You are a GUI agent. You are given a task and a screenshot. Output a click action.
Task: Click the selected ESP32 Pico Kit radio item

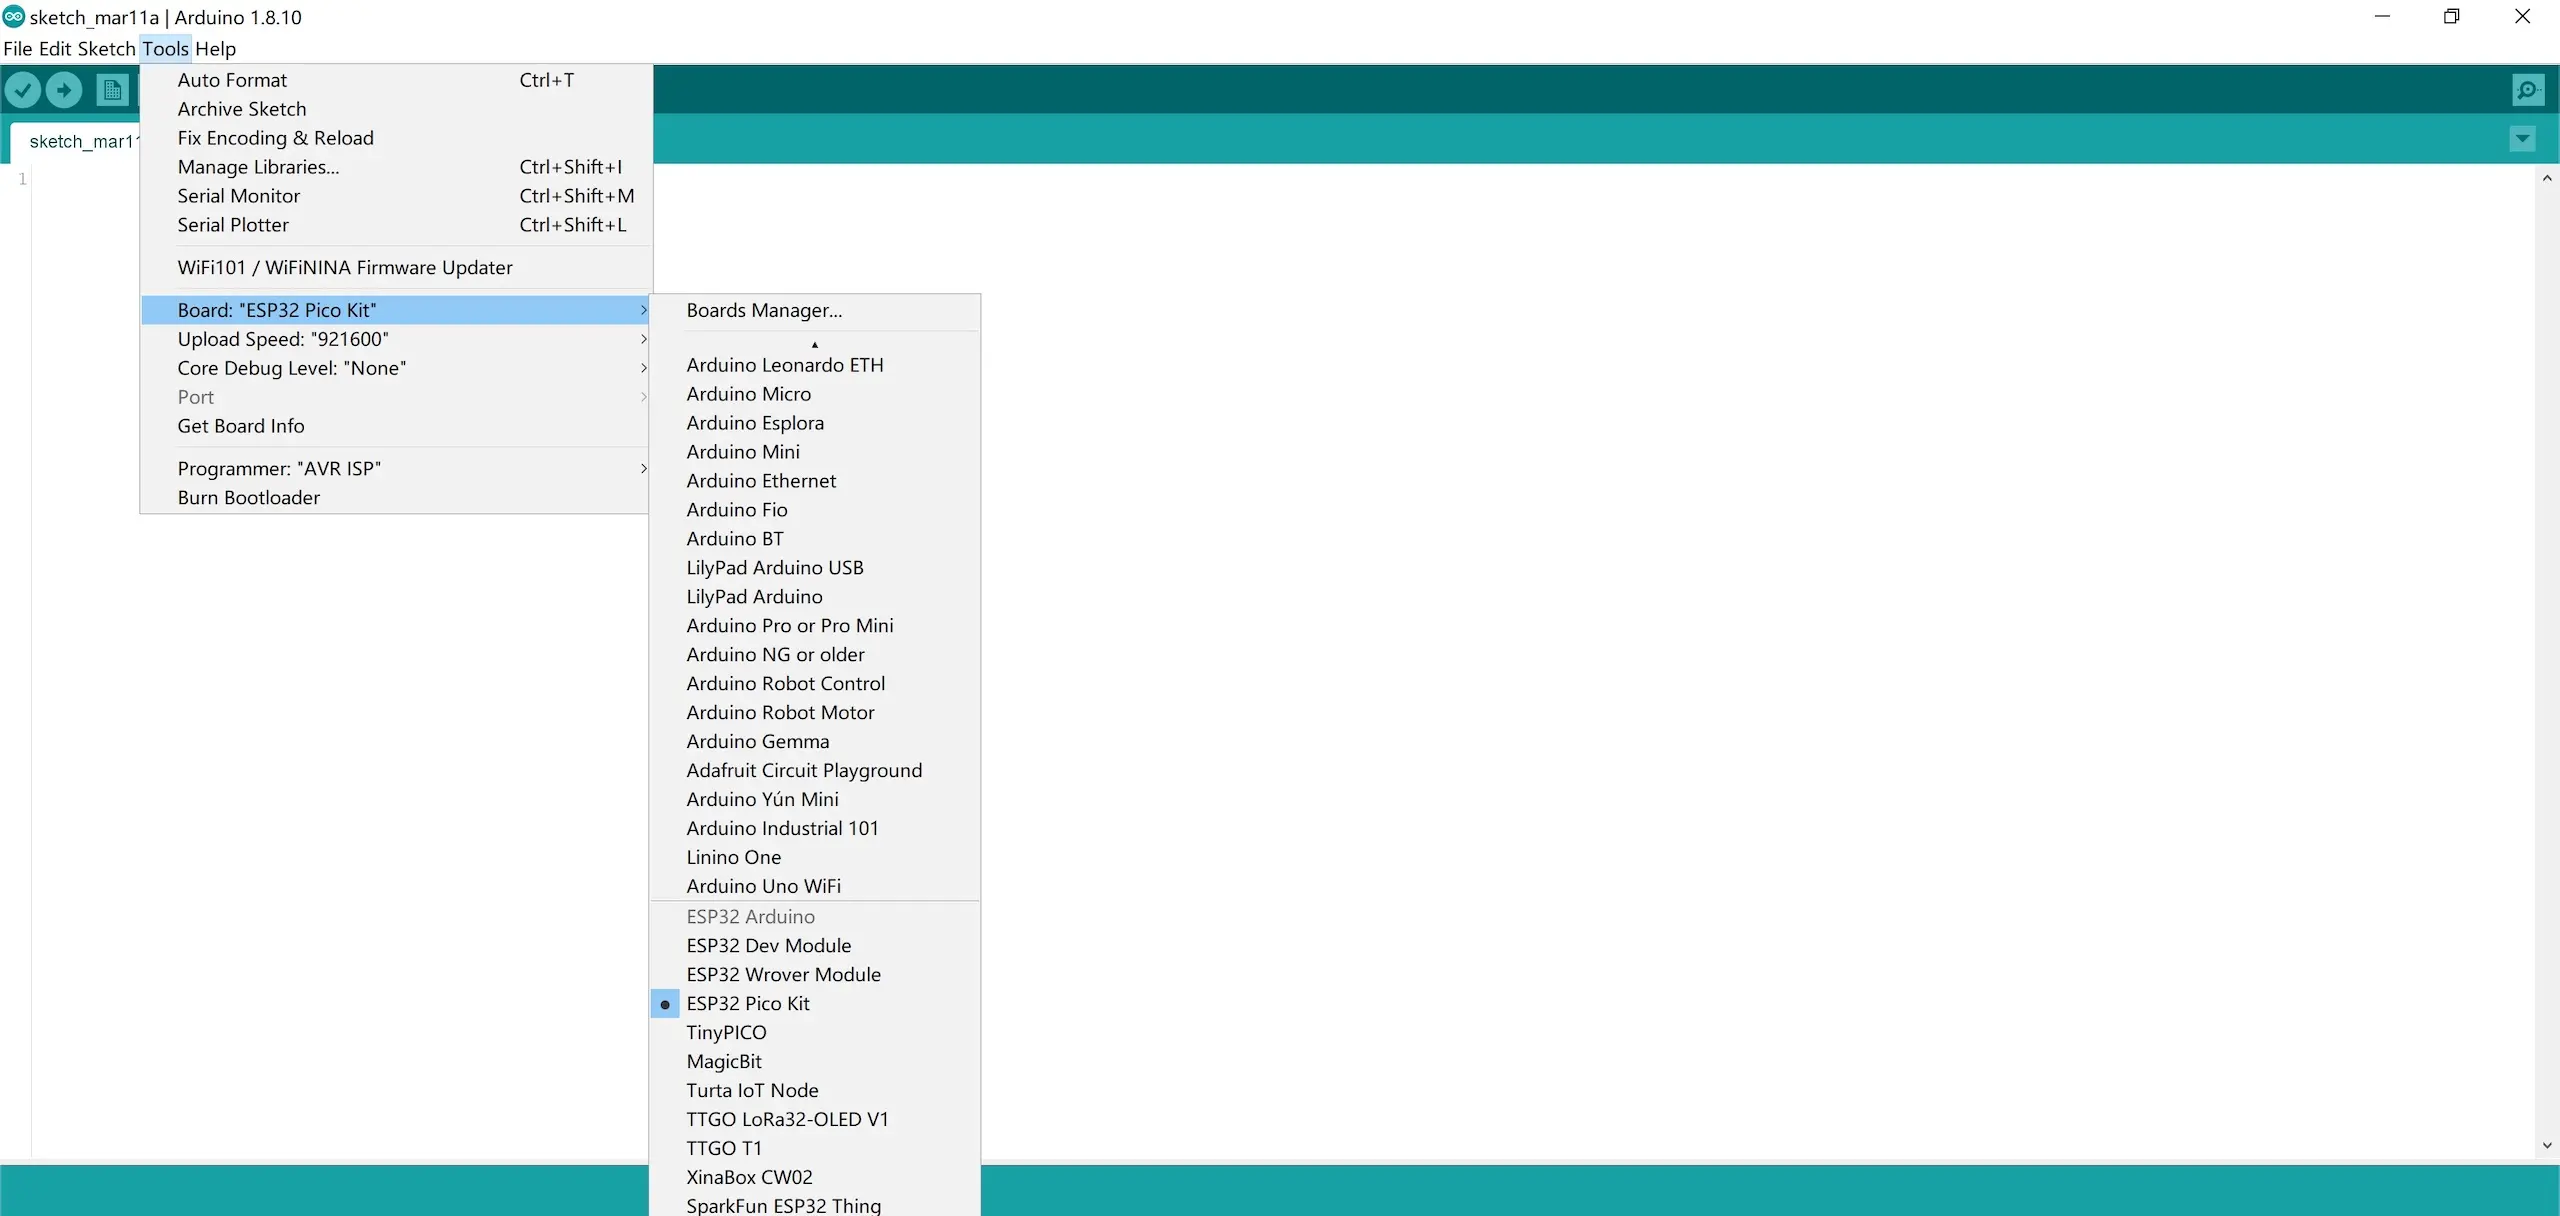pyautogui.click(x=815, y=1004)
